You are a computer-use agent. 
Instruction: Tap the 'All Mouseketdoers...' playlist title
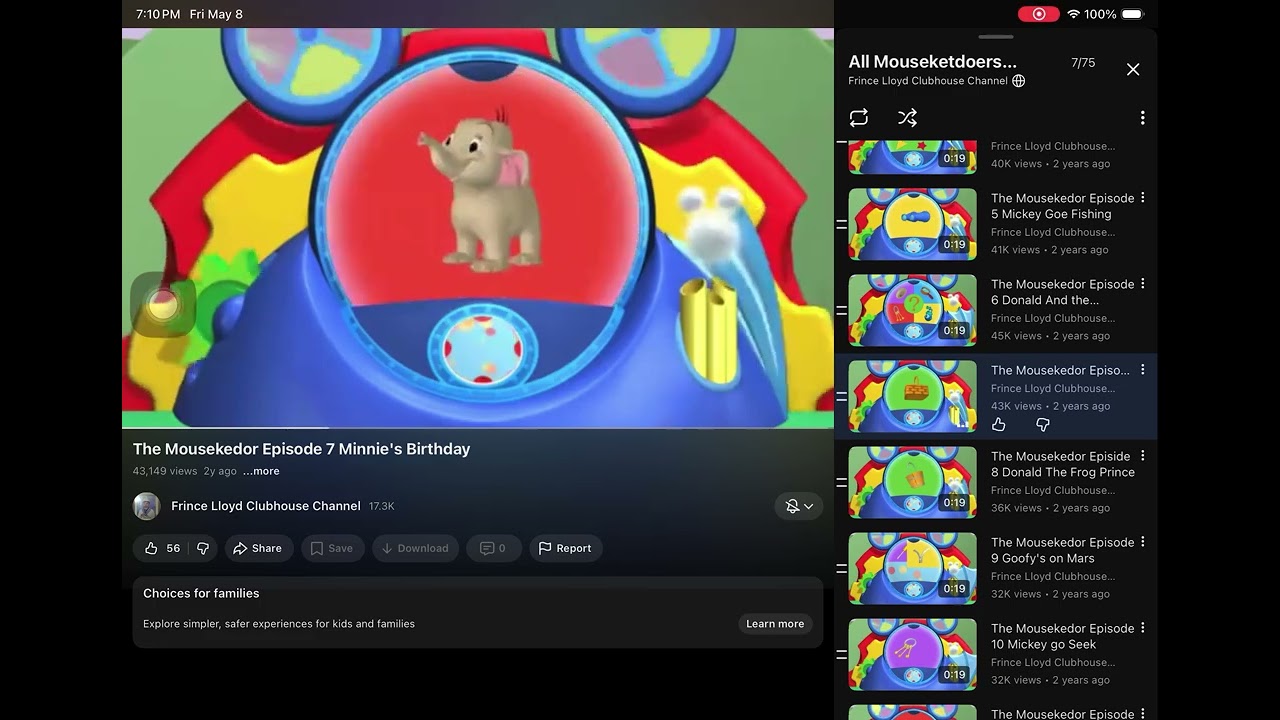click(932, 62)
